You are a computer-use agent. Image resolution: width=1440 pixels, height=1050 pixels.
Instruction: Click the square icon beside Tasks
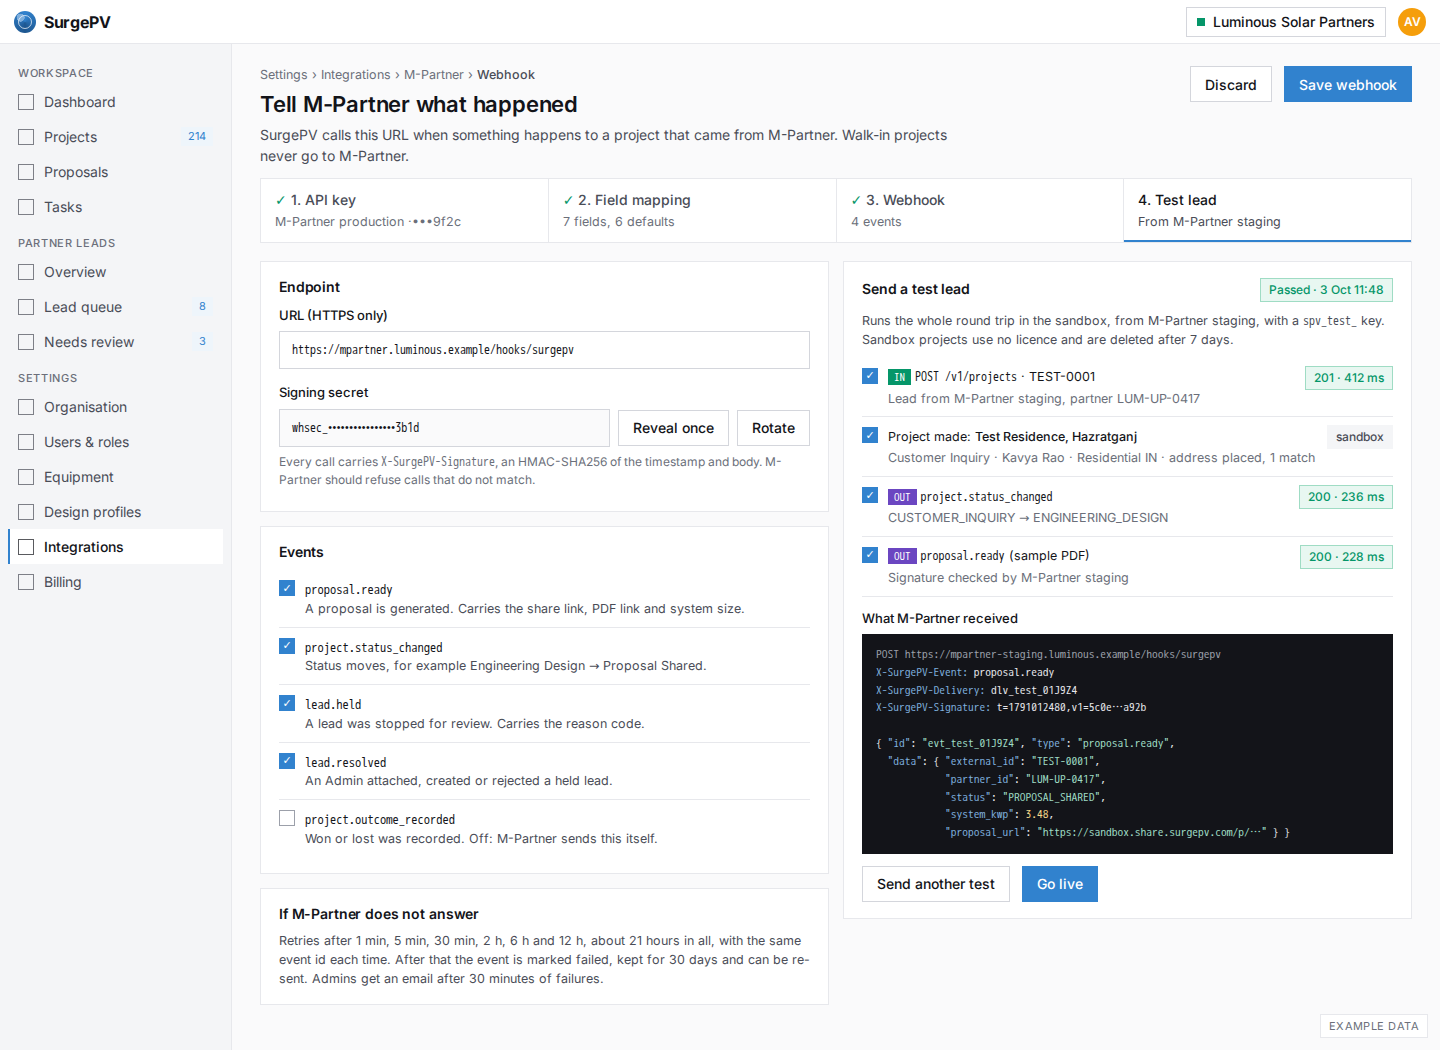(26, 207)
